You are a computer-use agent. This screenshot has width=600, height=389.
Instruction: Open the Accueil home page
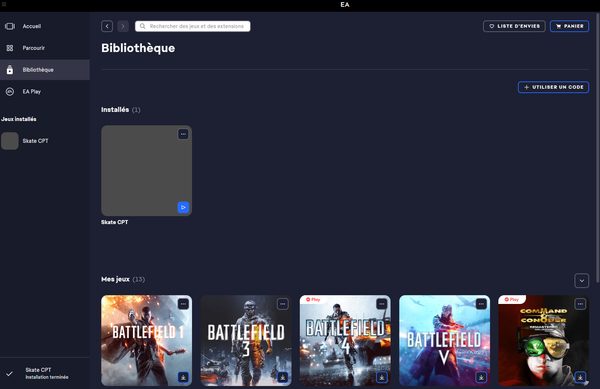coord(45,26)
